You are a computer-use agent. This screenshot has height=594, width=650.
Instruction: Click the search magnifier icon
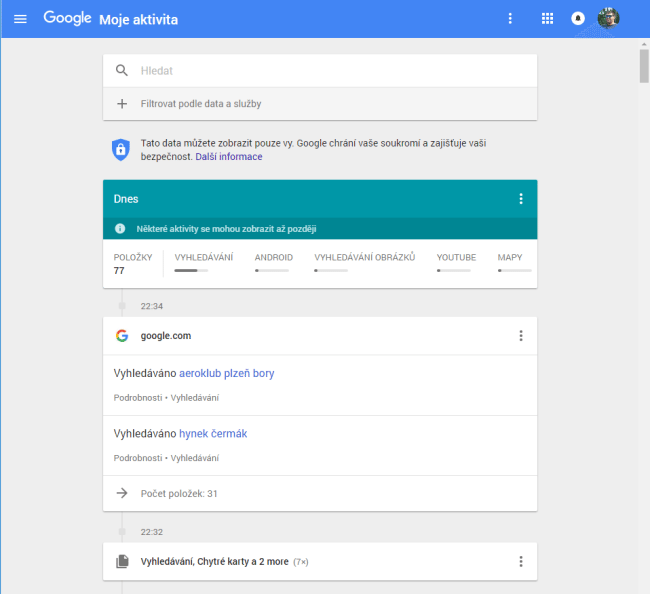click(x=121, y=70)
